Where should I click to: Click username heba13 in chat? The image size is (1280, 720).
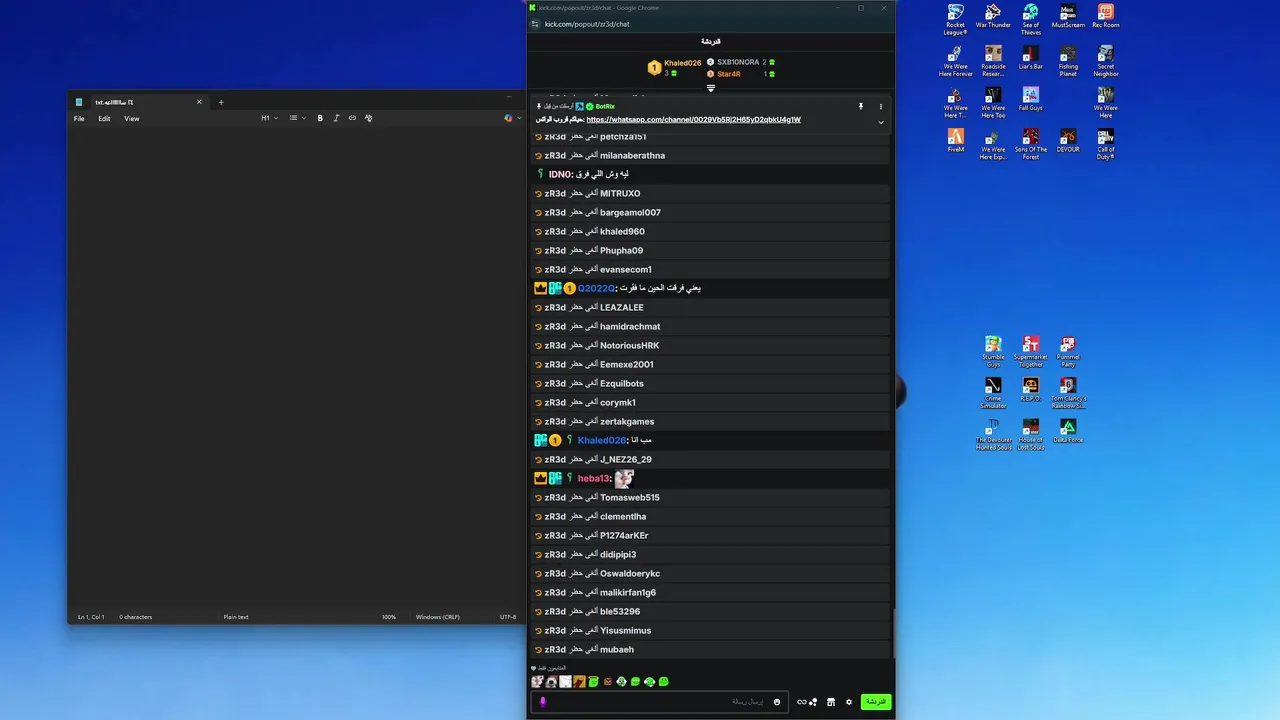tap(593, 478)
